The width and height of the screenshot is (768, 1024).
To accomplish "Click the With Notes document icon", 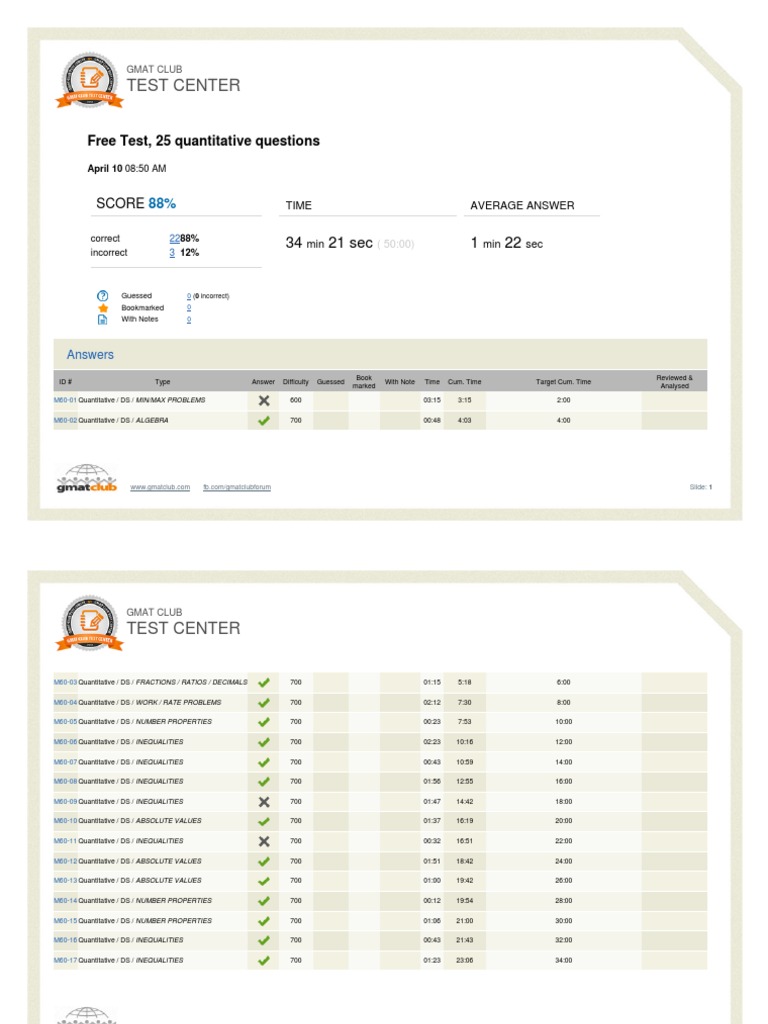I will [x=103, y=319].
